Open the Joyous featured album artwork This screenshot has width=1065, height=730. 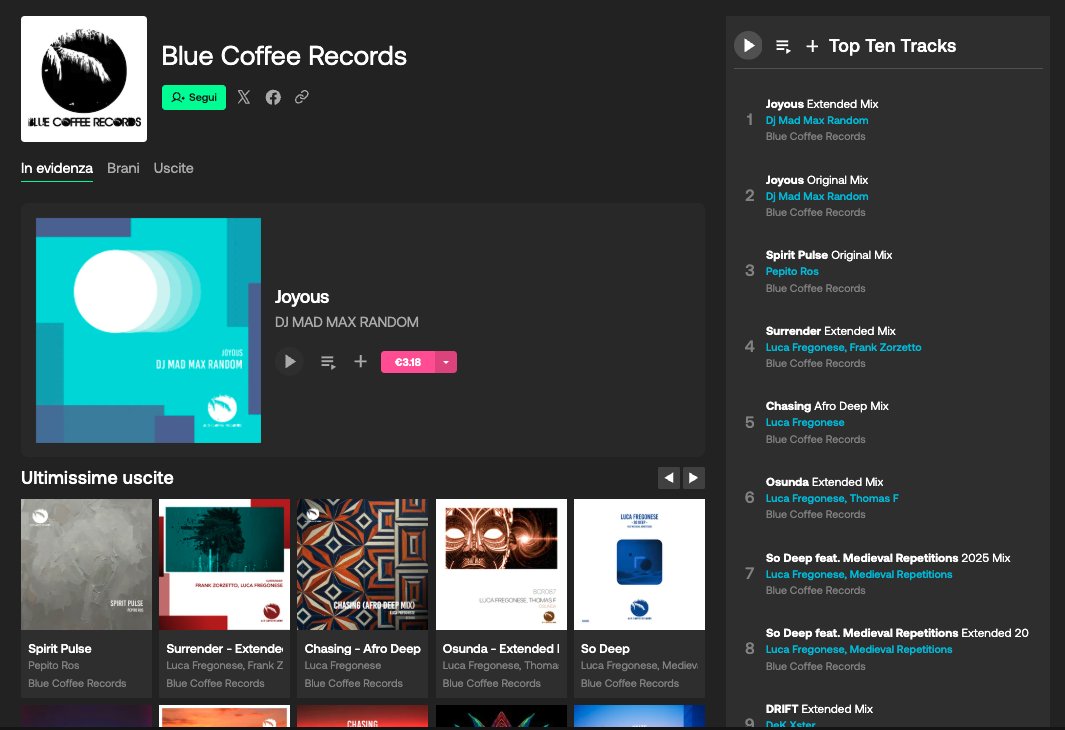click(148, 330)
